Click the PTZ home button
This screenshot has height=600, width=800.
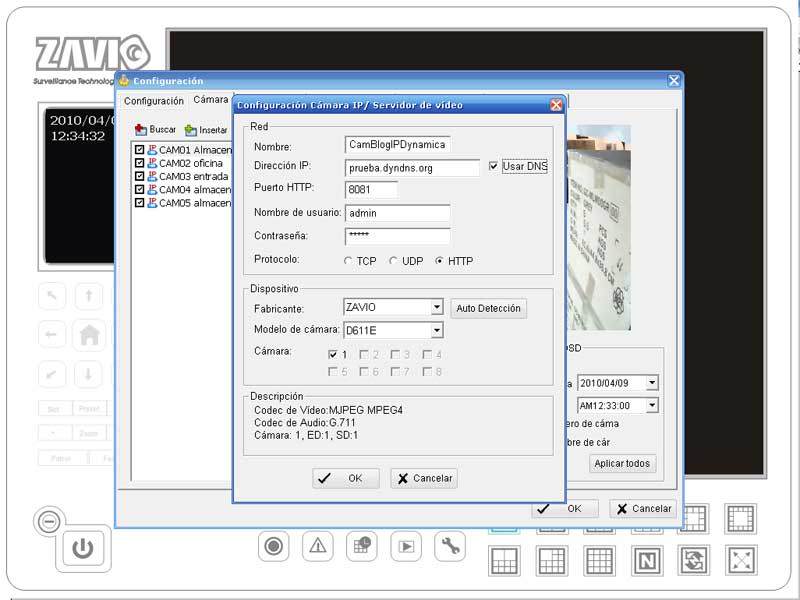(x=90, y=335)
